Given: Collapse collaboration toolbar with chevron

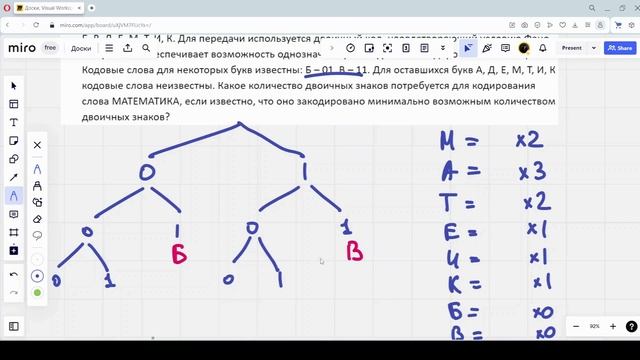Looking at the screenshot, I should (x=331, y=48).
